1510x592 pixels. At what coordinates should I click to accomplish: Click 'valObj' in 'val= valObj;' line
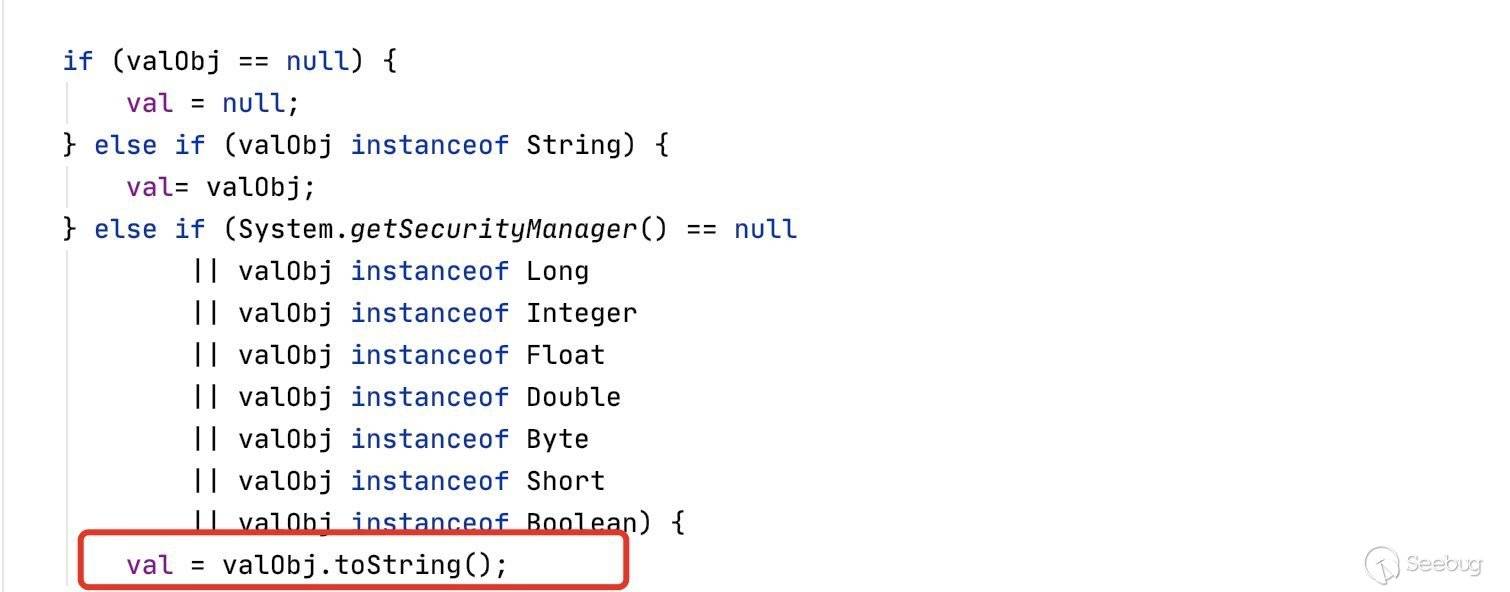254,187
